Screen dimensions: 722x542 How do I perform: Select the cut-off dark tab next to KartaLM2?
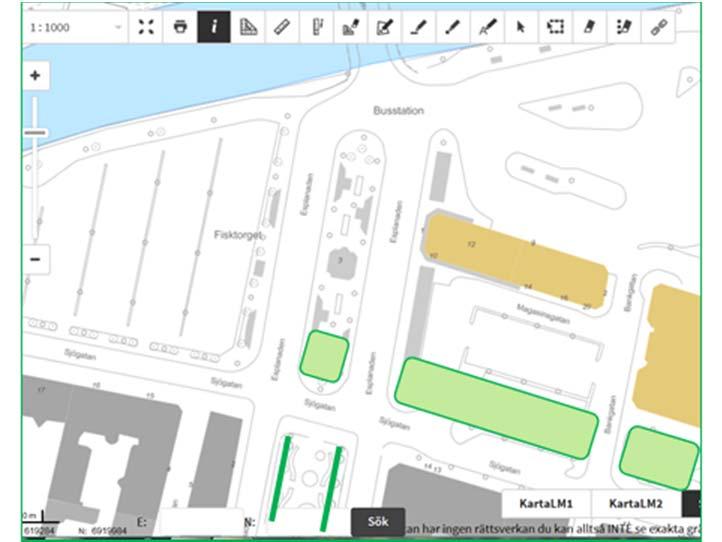[692, 503]
